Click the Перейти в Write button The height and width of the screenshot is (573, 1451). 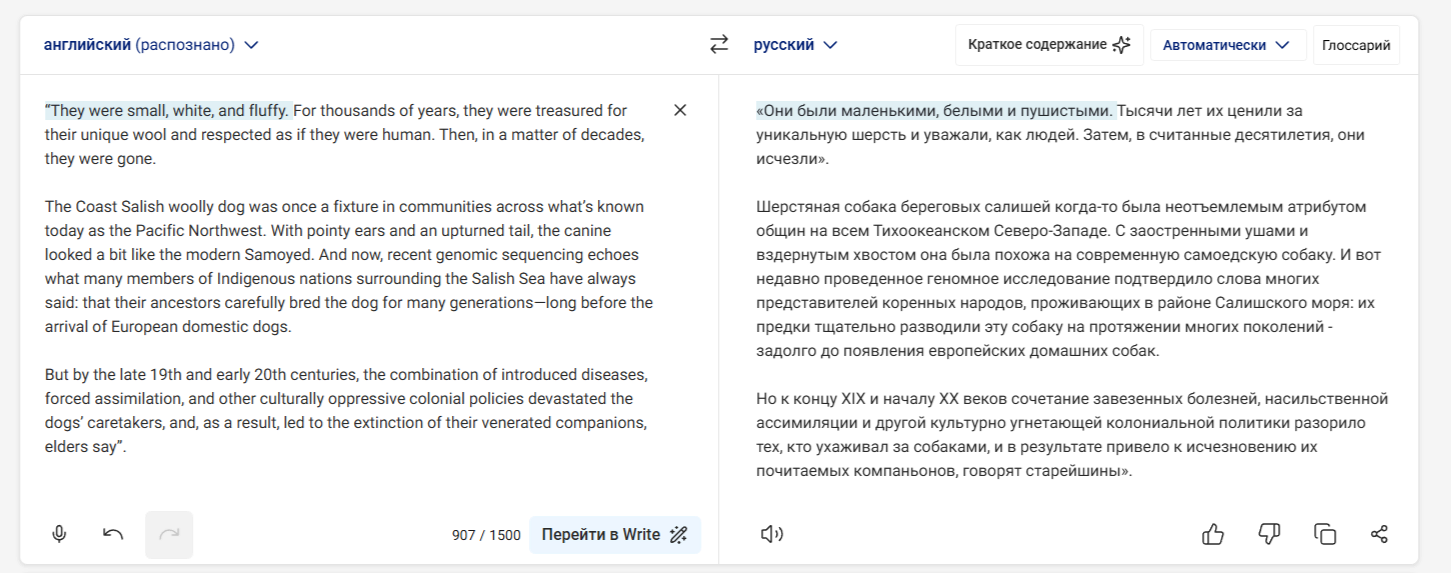615,534
